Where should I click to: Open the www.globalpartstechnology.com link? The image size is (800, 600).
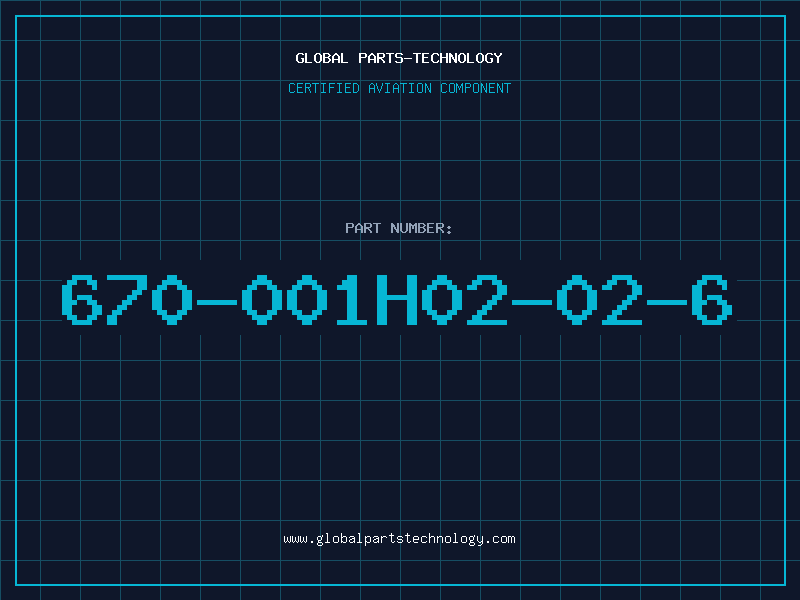[399, 539]
